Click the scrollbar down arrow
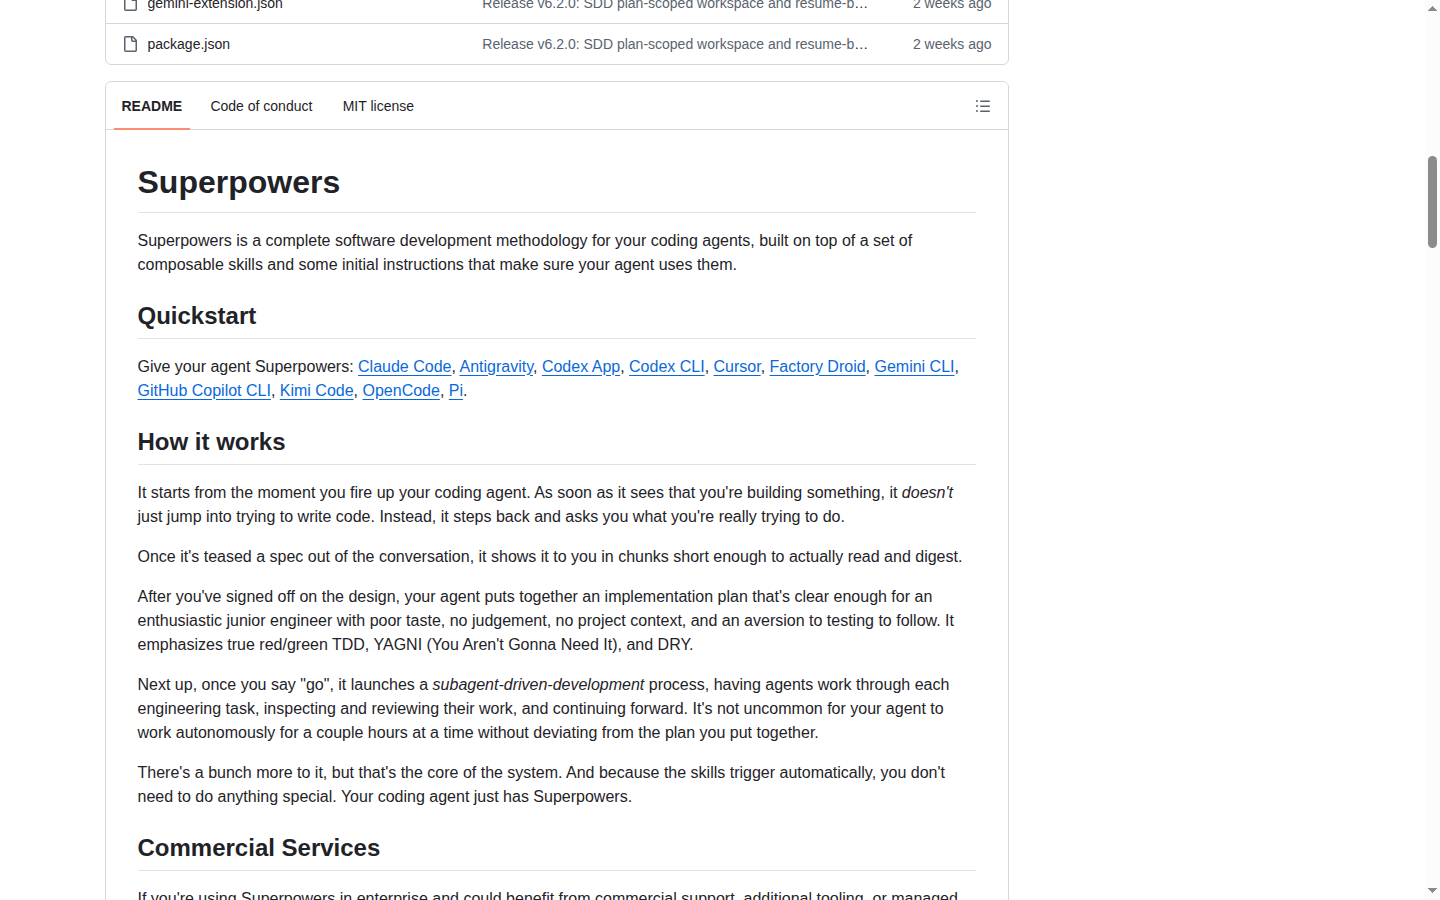 1432,890
